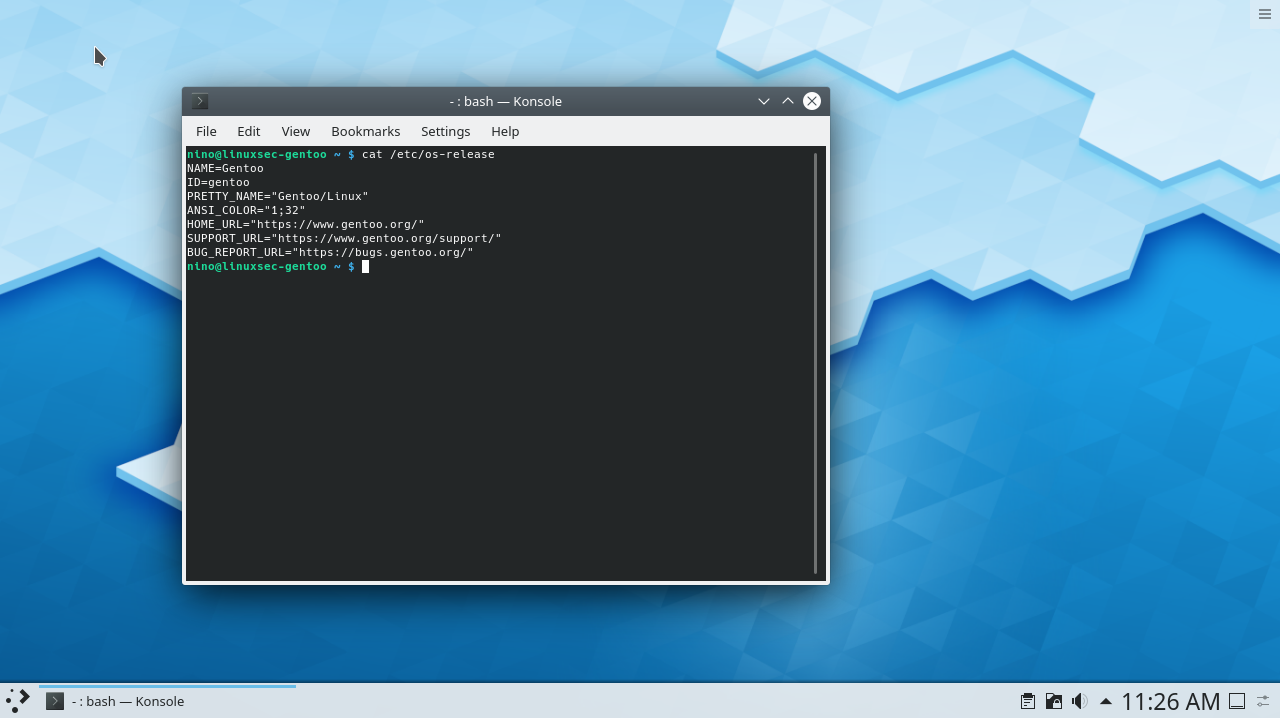Viewport: 1280px width, 718px height.
Task: Open KDE Vaults from the system tray
Action: pyautogui.click(x=1053, y=701)
